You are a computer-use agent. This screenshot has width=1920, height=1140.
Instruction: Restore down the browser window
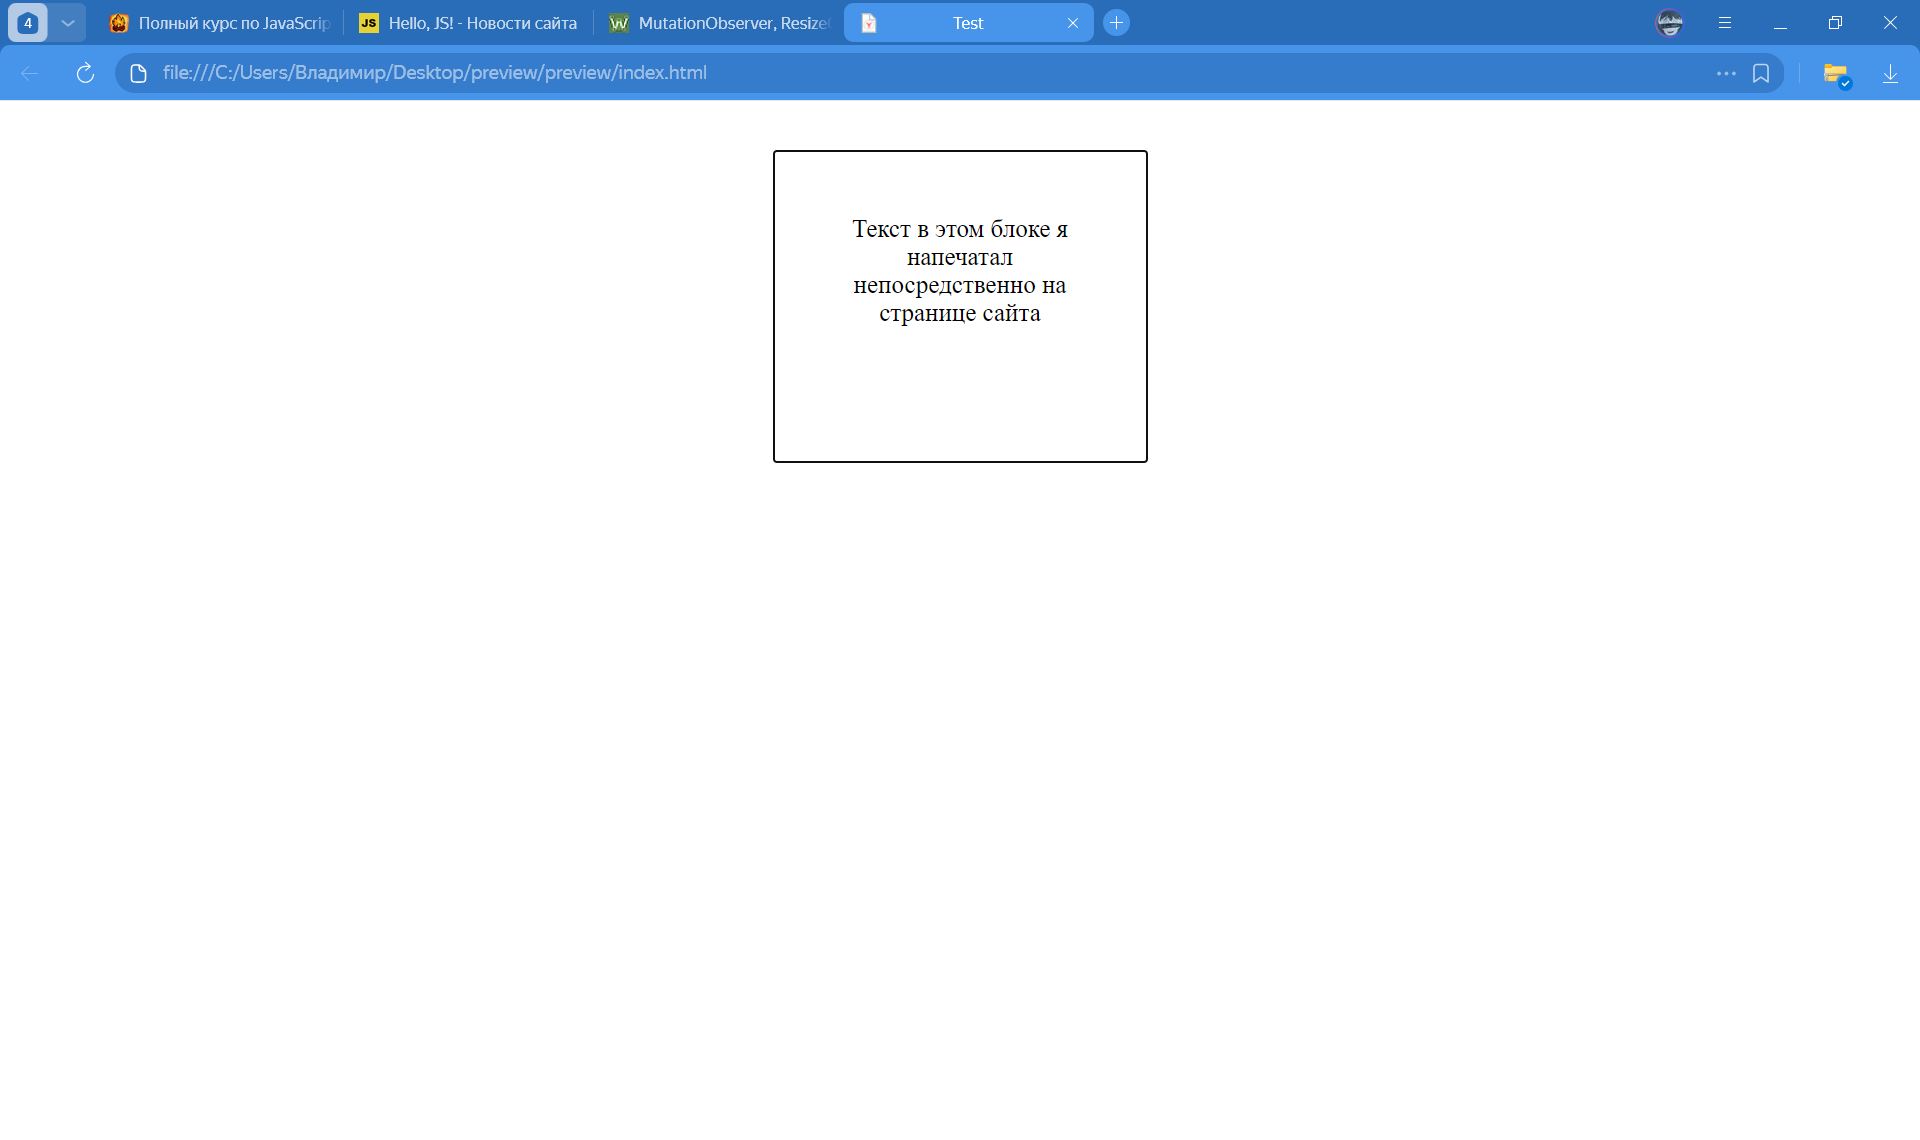click(1835, 22)
